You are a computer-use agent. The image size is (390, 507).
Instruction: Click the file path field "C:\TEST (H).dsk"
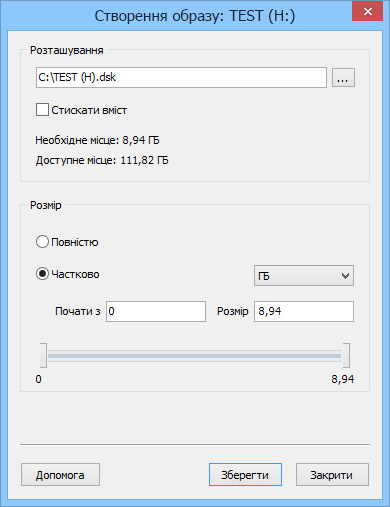click(x=181, y=78)
